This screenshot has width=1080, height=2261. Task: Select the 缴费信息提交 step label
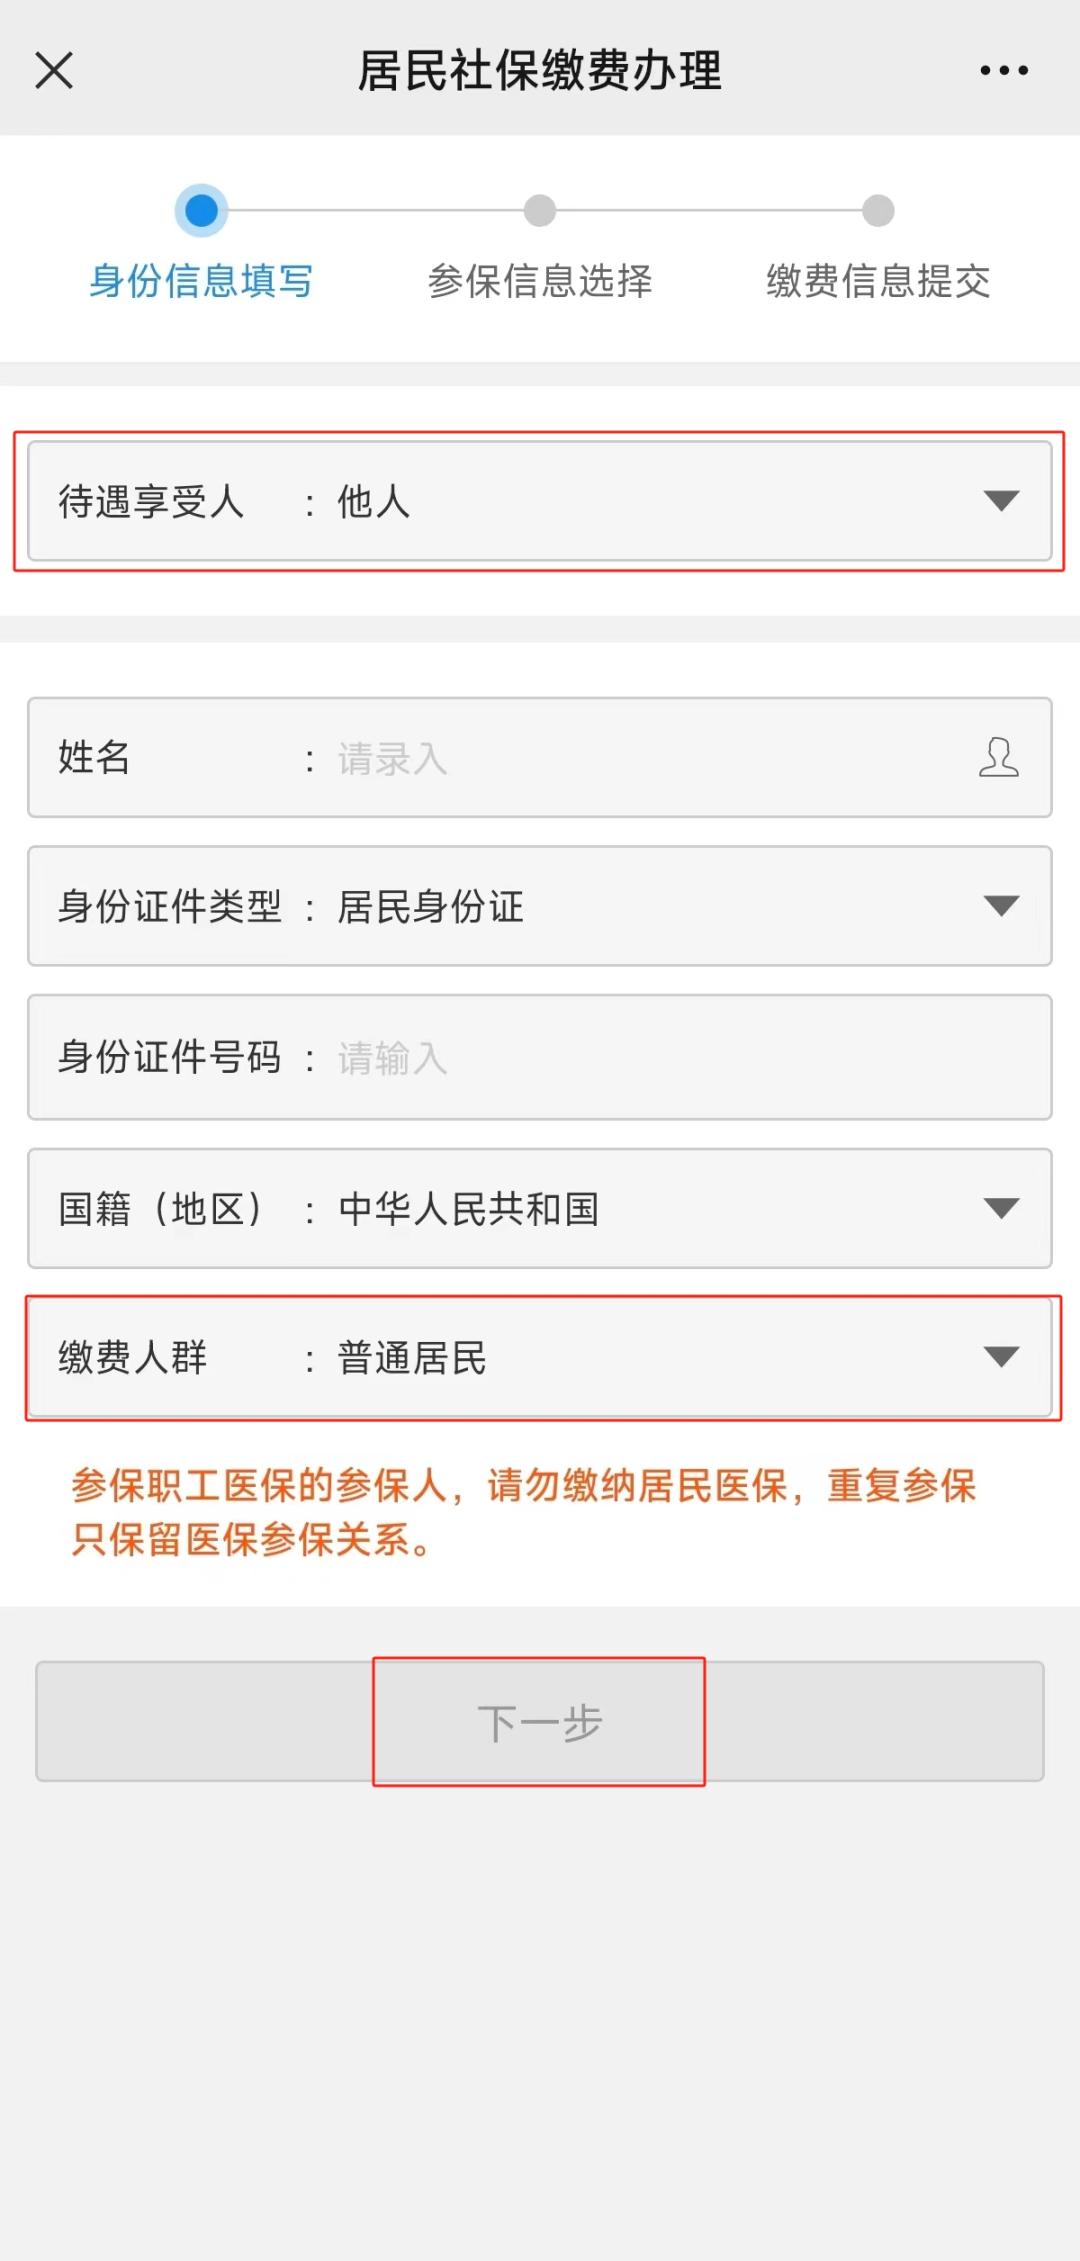(x=878, y=281)
